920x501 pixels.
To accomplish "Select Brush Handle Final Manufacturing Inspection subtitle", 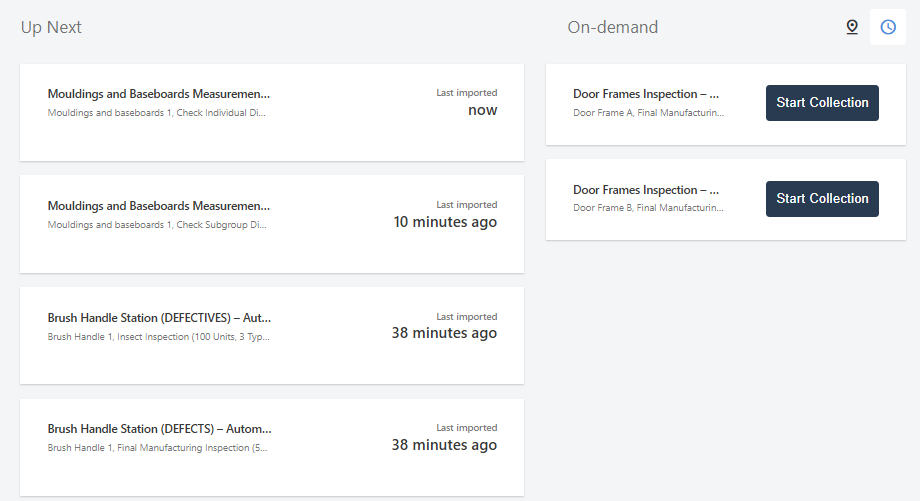I will coord(157,448).
